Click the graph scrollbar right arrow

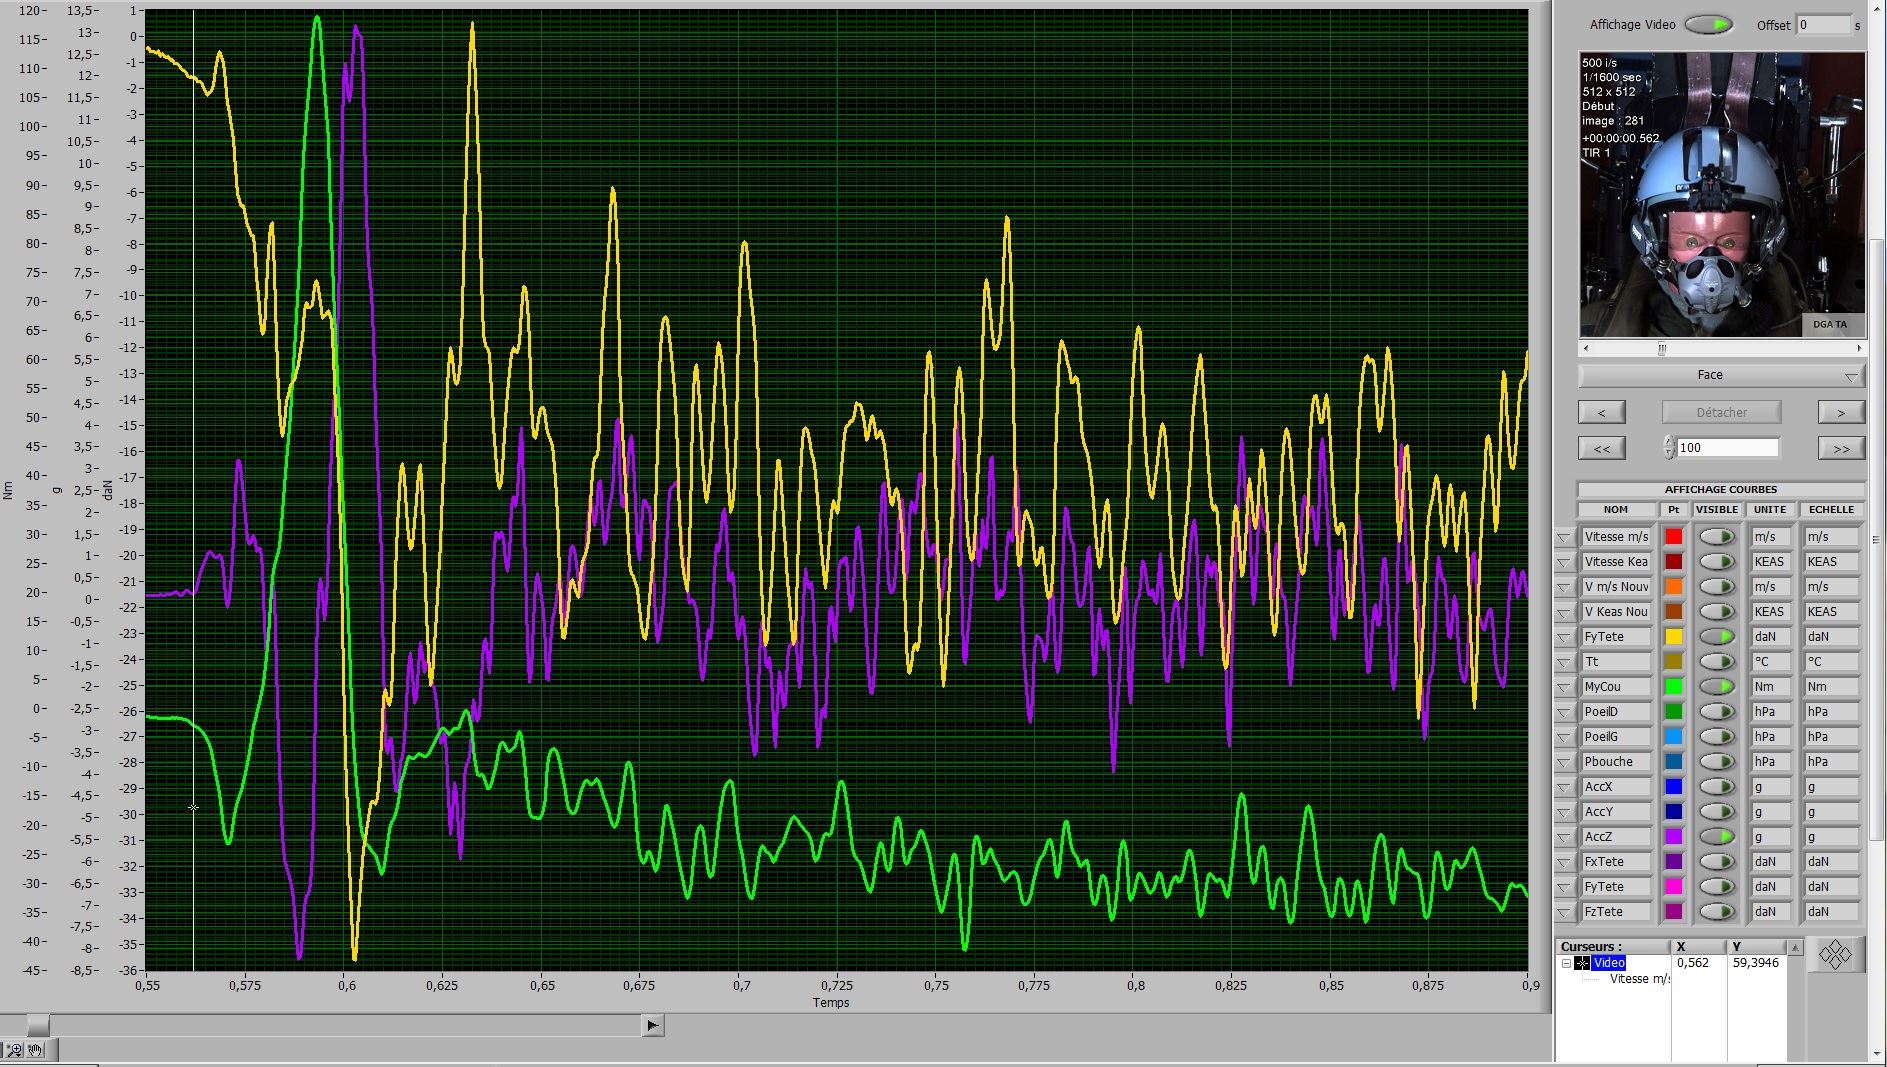(x=652, y=1025)
